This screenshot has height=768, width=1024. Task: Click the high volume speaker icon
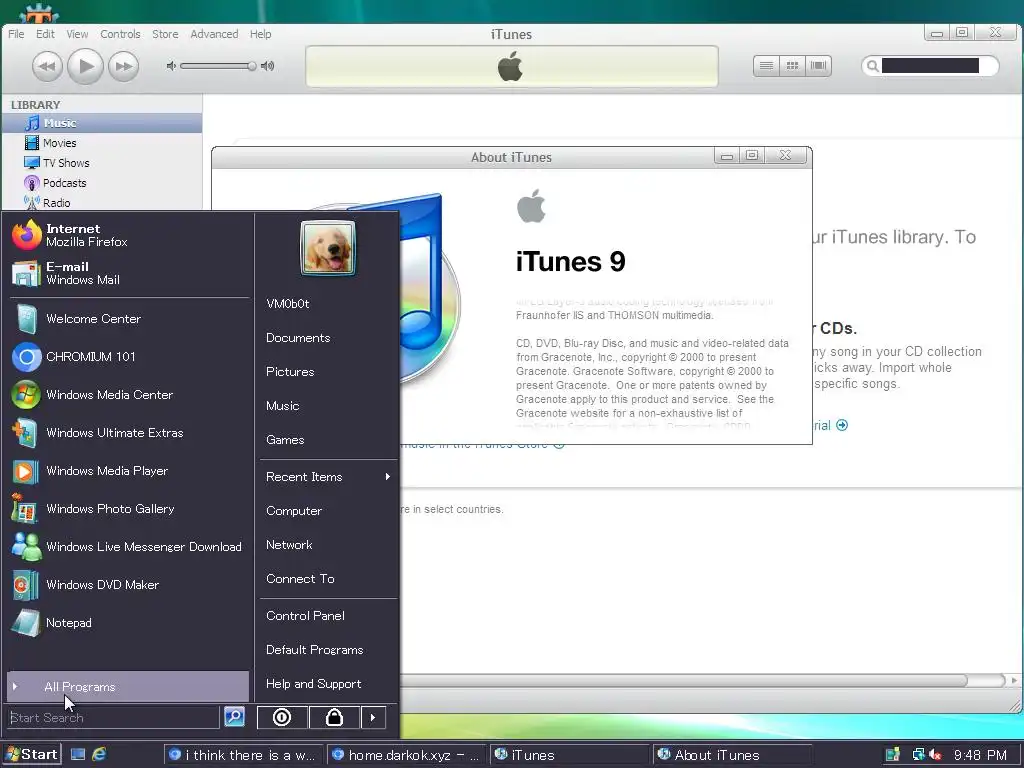click(267, 66)
